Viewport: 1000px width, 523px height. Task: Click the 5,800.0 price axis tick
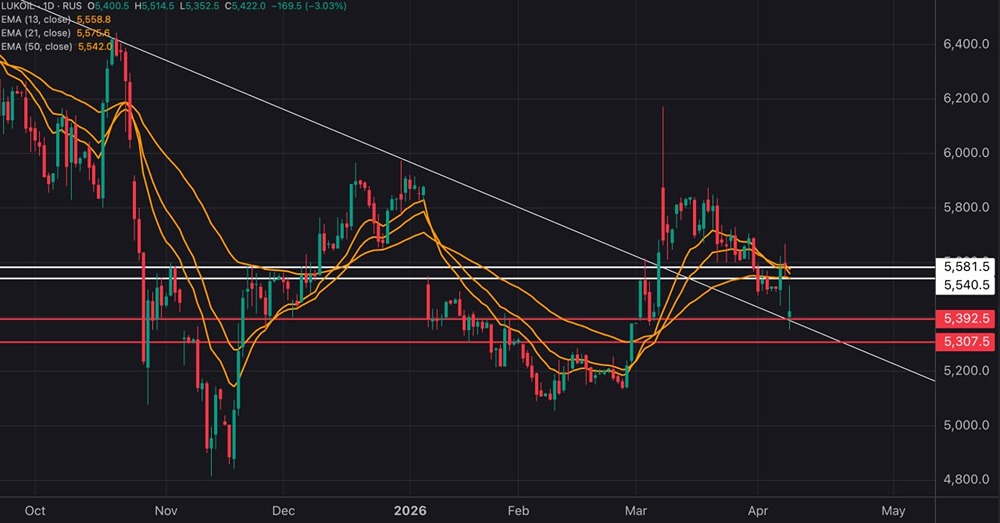966,207
